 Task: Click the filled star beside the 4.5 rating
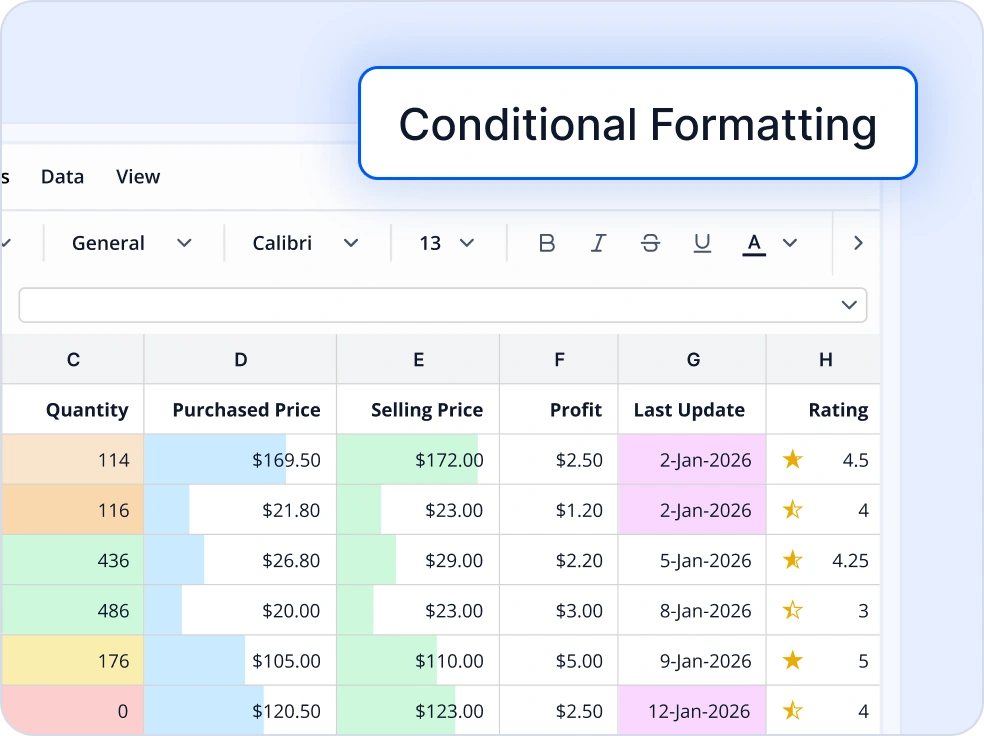tap(793, 460)
